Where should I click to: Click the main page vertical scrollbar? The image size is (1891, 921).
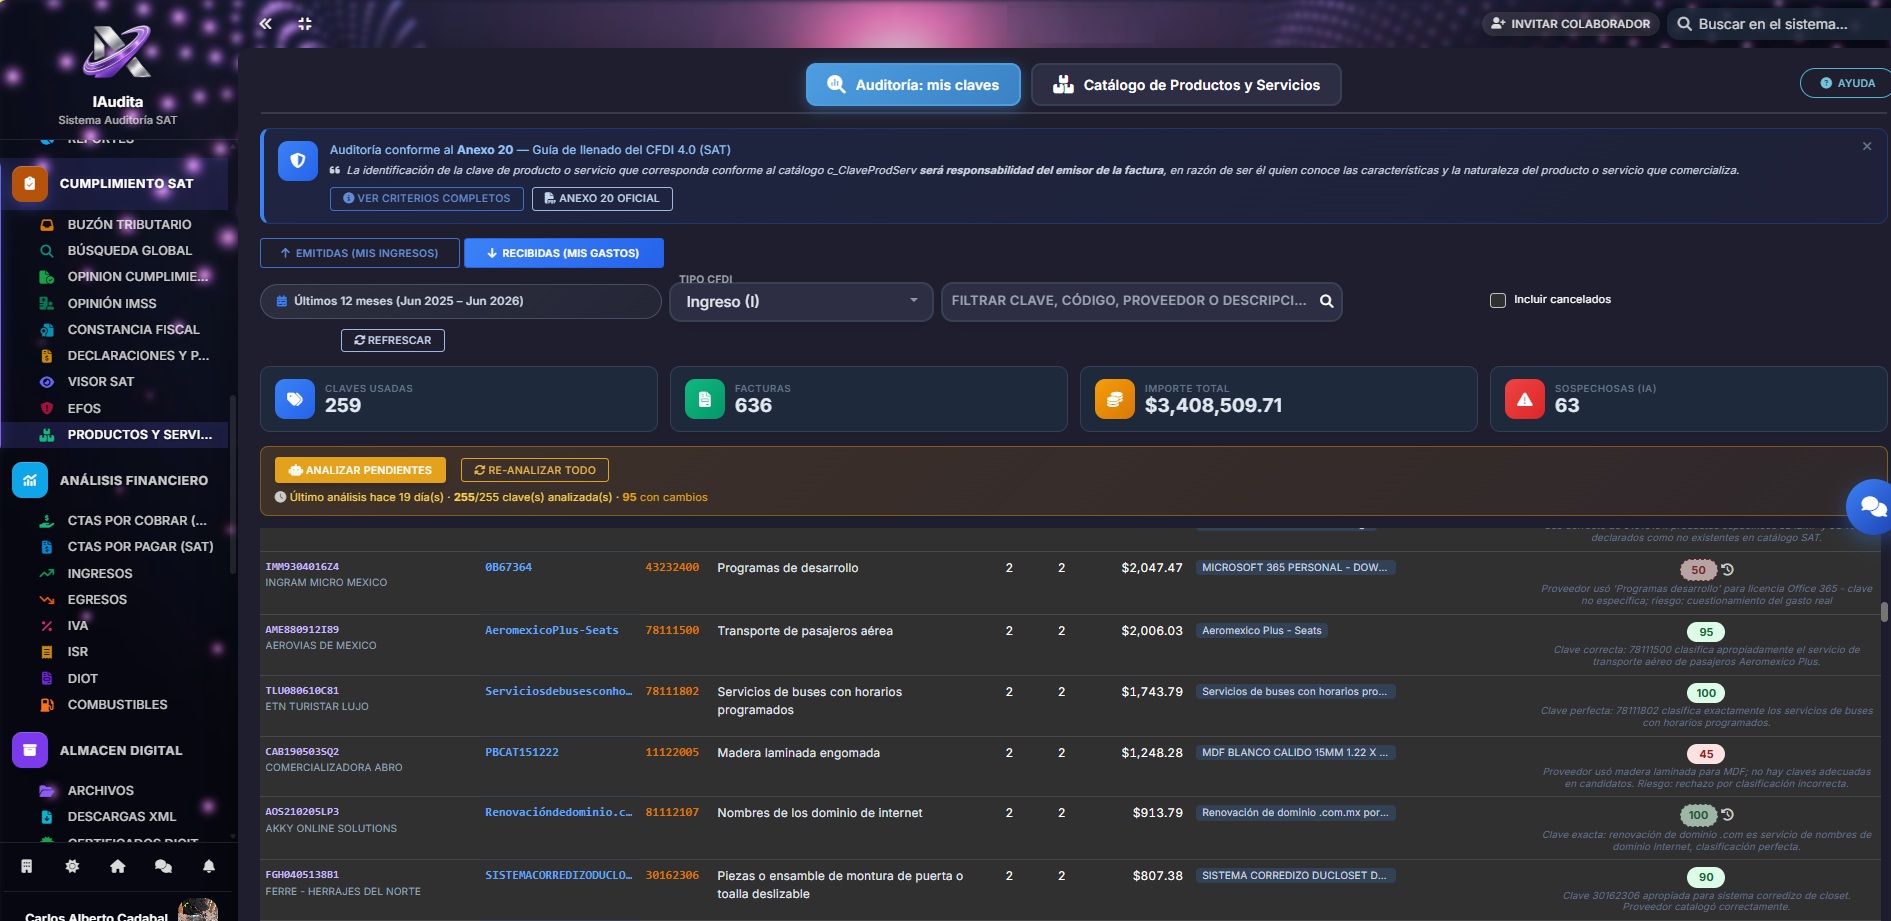[x=1885, y=612]
